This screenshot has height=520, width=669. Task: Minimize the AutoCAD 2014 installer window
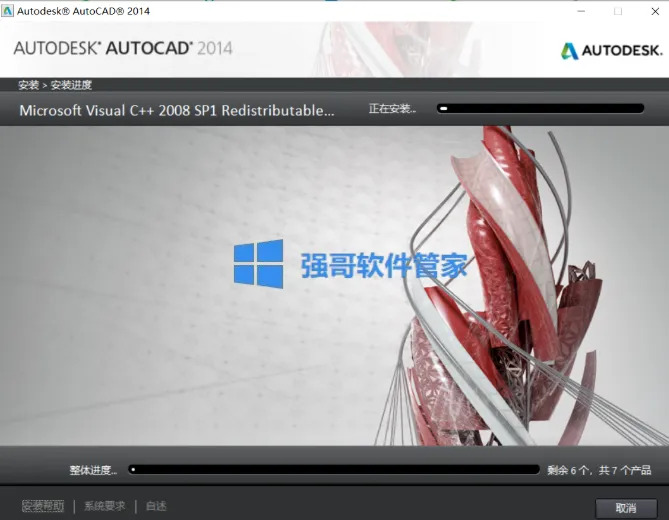[x=581, y=12]
